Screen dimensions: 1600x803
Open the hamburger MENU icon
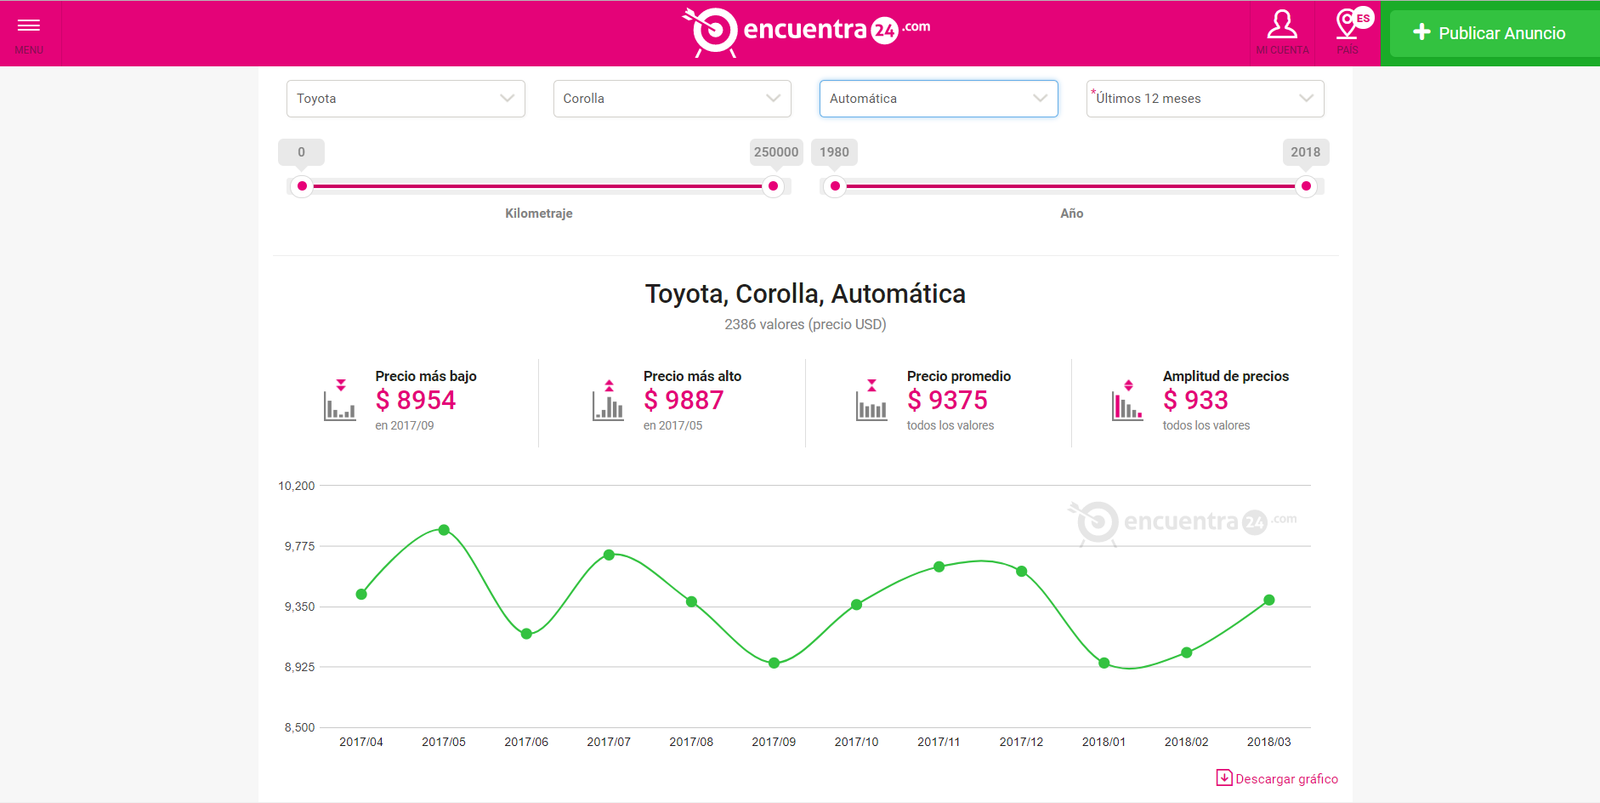29,26
